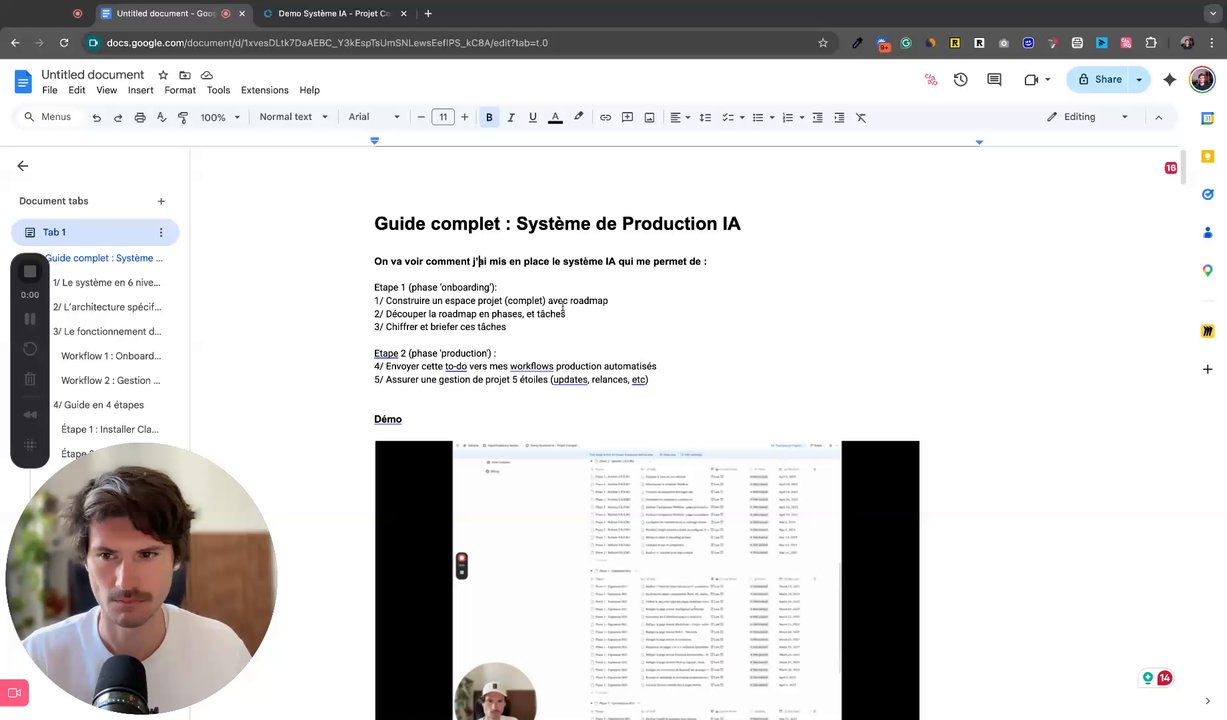Screen dimensions: 1227x720
Task: Add a comment via toolbar icon
Action: [627, 117]
